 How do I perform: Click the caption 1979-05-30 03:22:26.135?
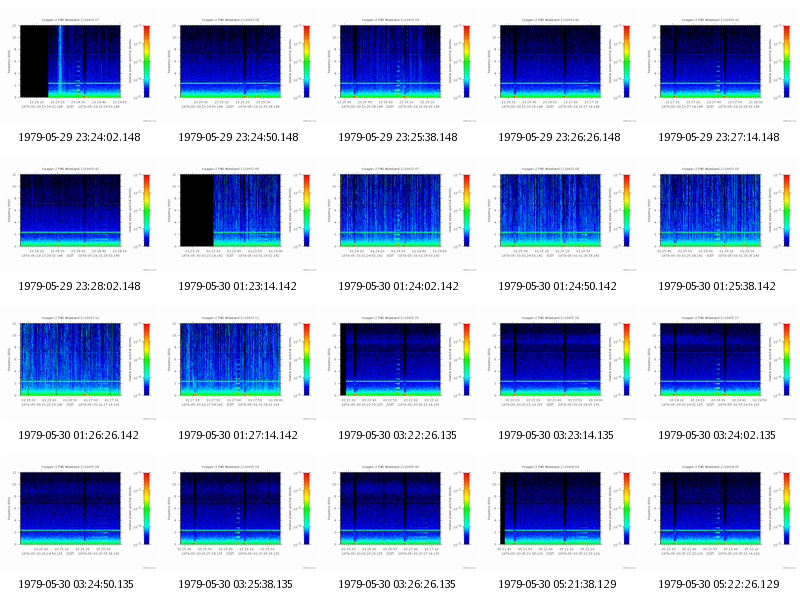[x=397, y=435]
